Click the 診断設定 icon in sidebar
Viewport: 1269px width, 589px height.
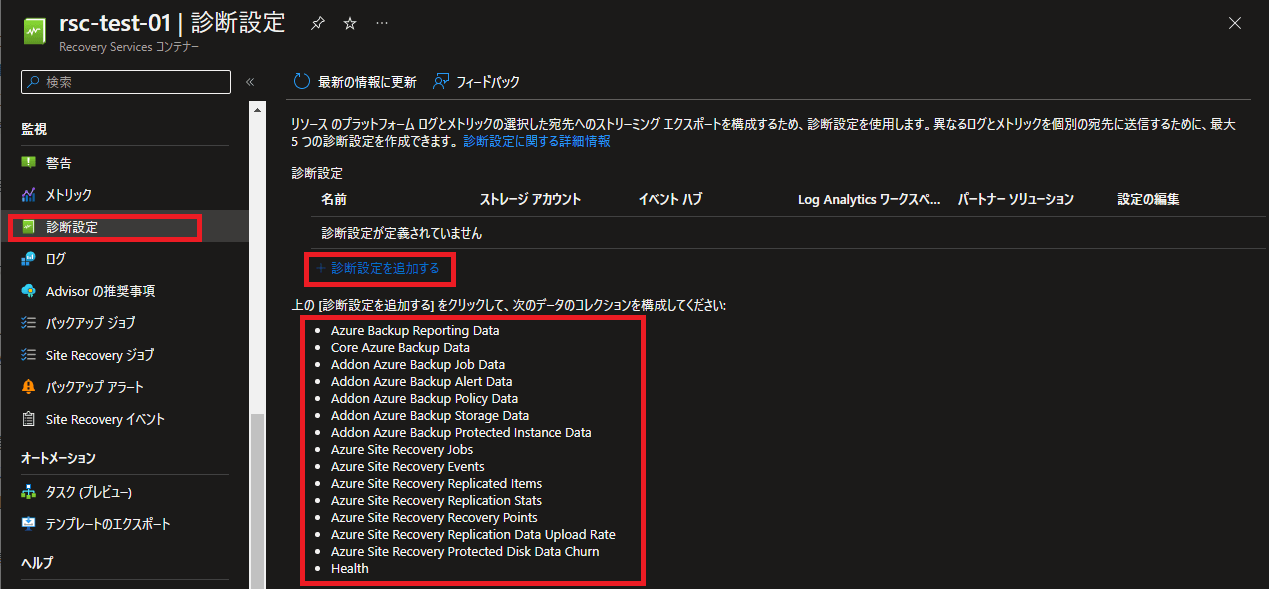click(x=28, y=227)
